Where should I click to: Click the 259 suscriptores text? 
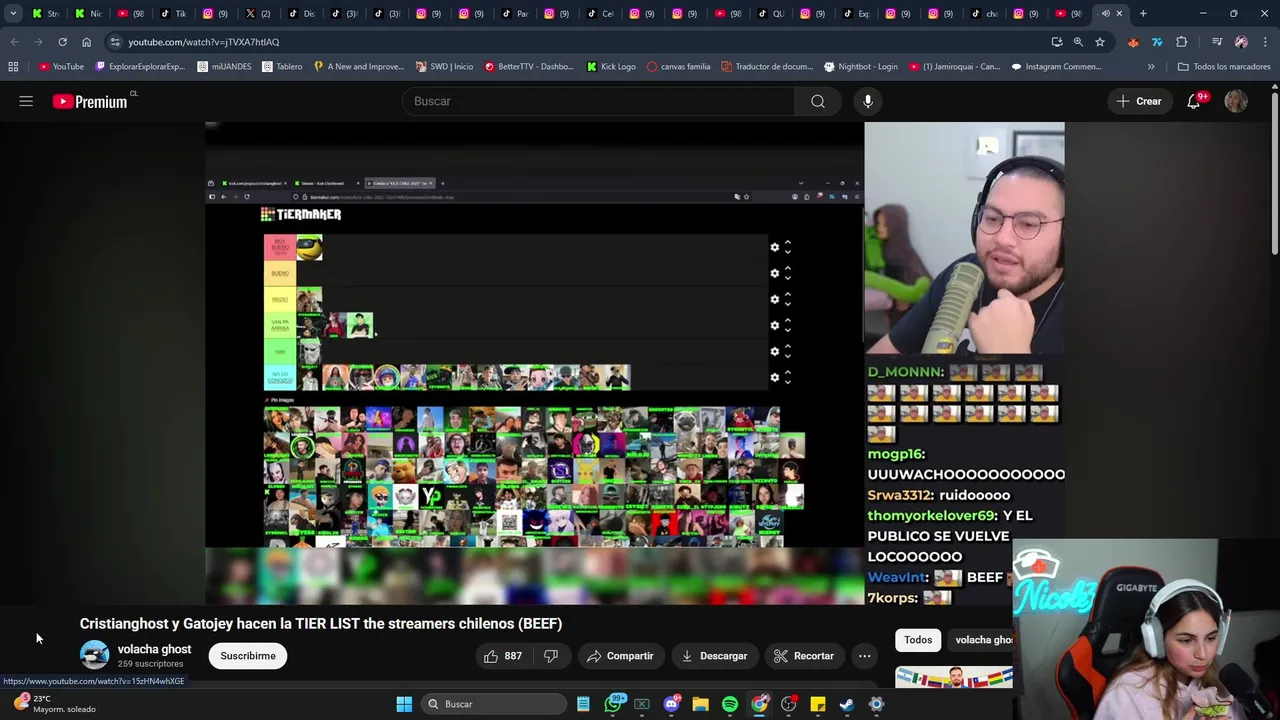(x=150, y=664)
